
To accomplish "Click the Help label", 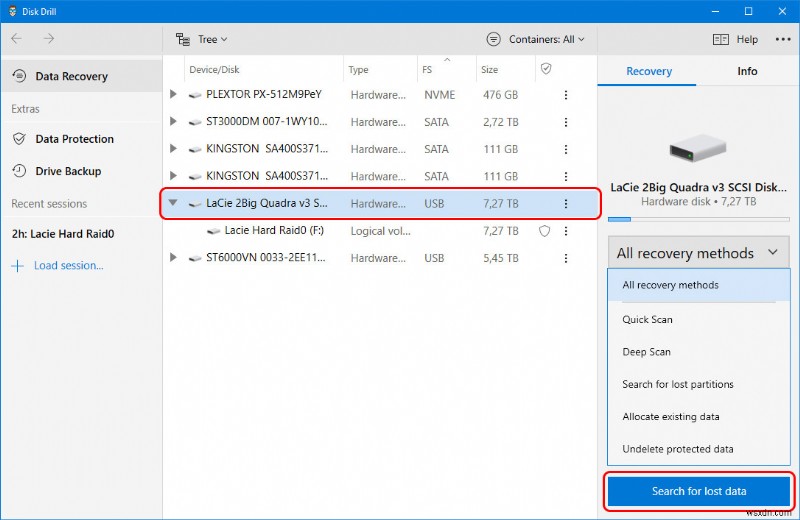I will (747, 39).
